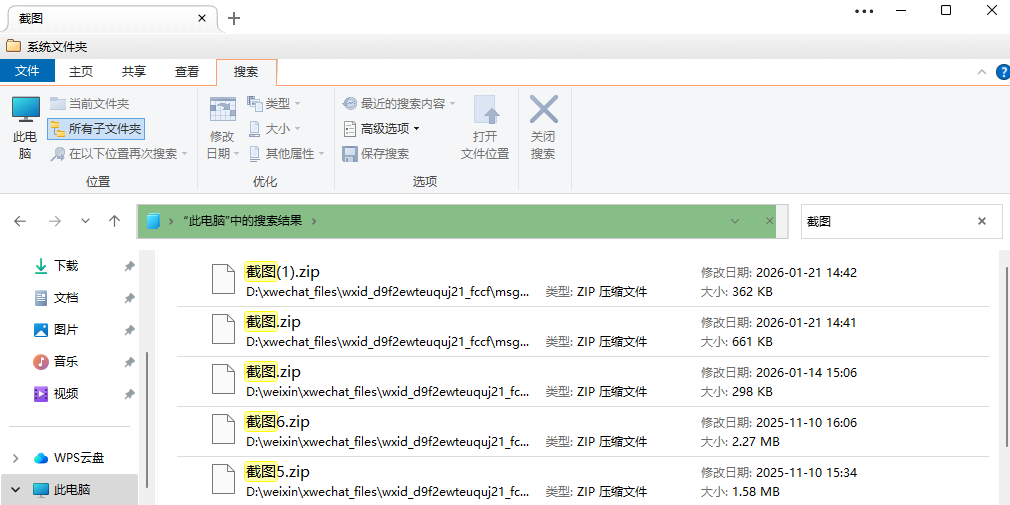Go up one level arrow

[115, 221]
